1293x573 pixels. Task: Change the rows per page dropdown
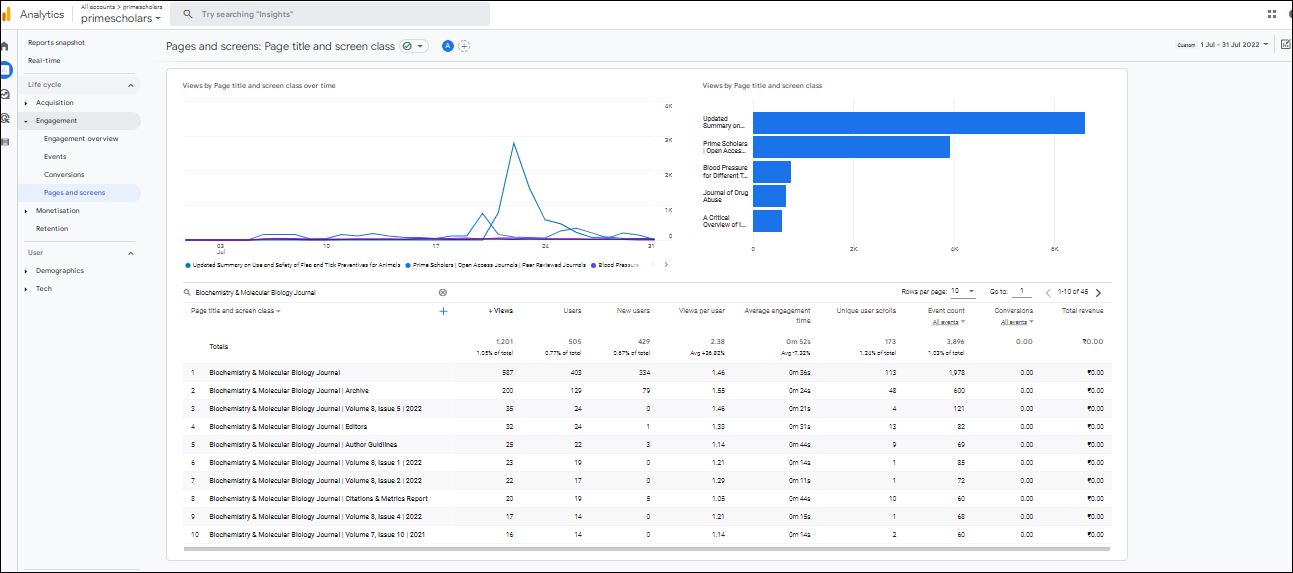[962, 291]
